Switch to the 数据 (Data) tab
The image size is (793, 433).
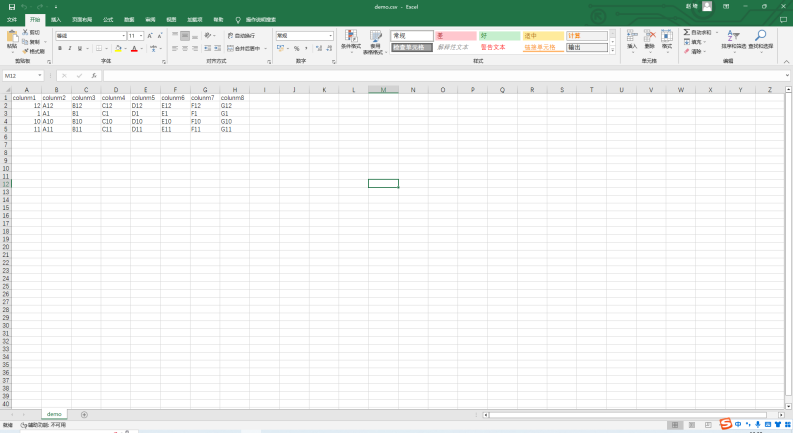click(x=129, y=20)
